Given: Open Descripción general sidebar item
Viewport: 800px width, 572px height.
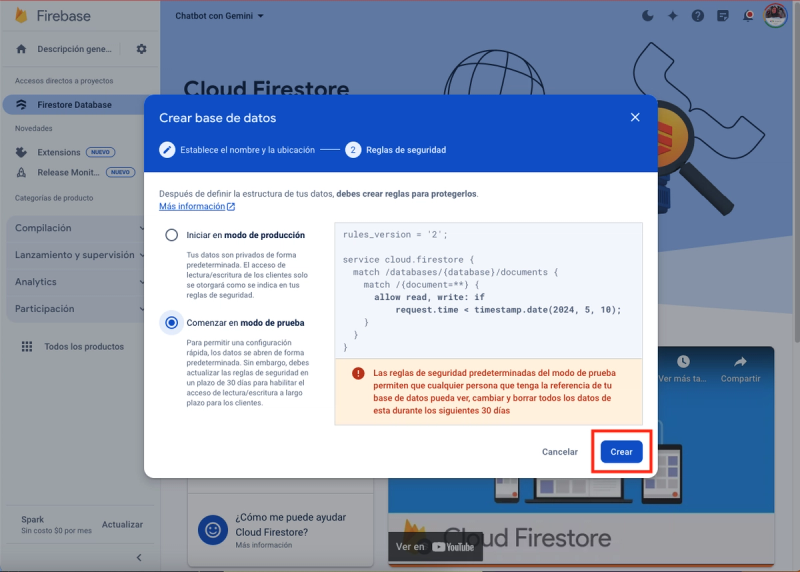Looking at the screenshot, I should click(x=74, y=49).
